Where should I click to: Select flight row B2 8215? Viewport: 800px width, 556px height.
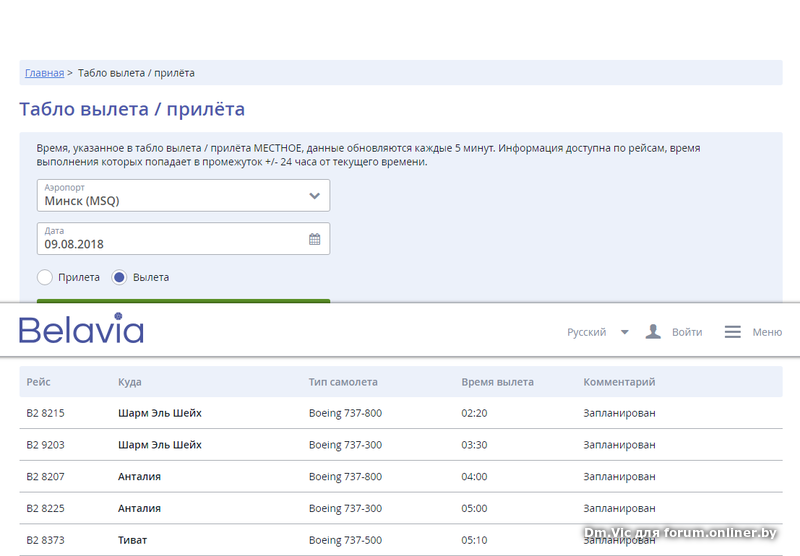pos(401,413)
